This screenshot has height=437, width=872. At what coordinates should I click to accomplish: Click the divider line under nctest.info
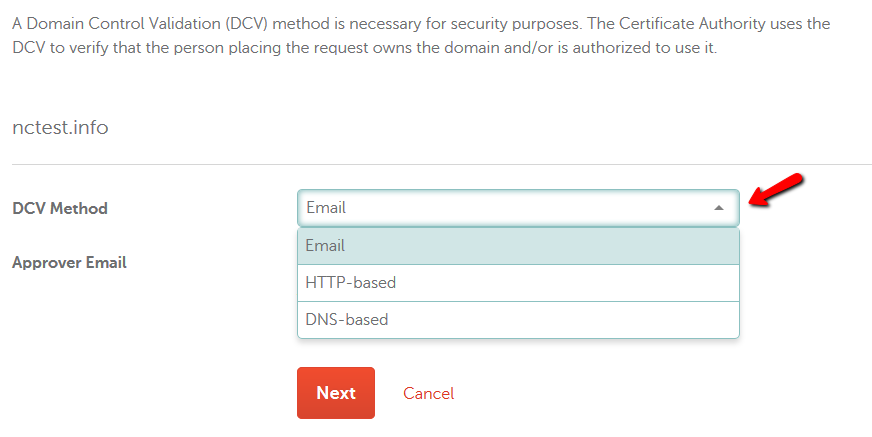pyautogui.click(x=442, y=165)
